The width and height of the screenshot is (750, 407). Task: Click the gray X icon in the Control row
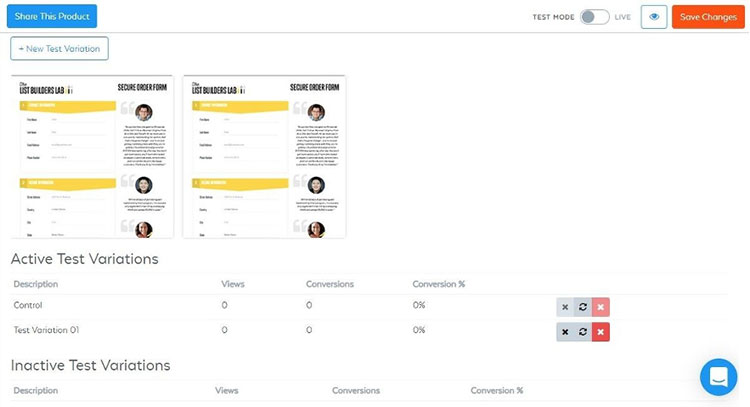click(565, 307)
